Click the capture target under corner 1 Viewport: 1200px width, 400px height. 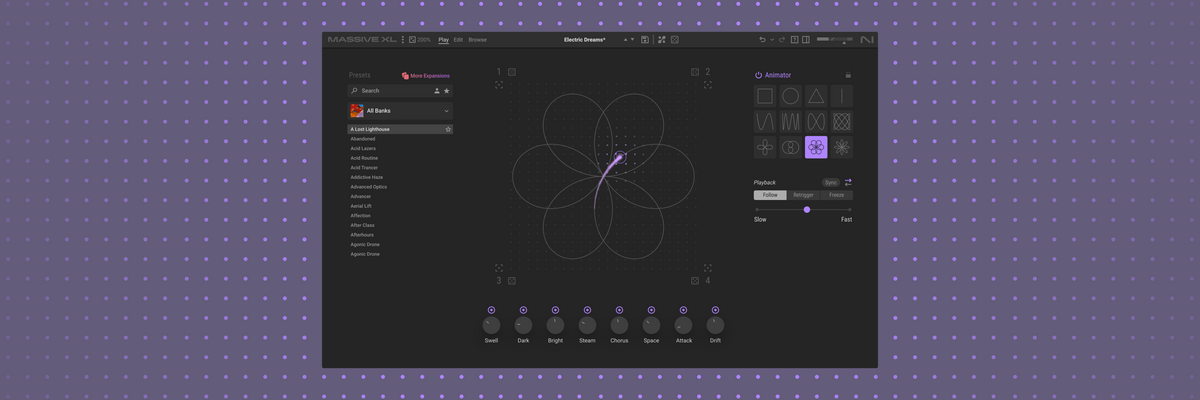coord(499,85)
